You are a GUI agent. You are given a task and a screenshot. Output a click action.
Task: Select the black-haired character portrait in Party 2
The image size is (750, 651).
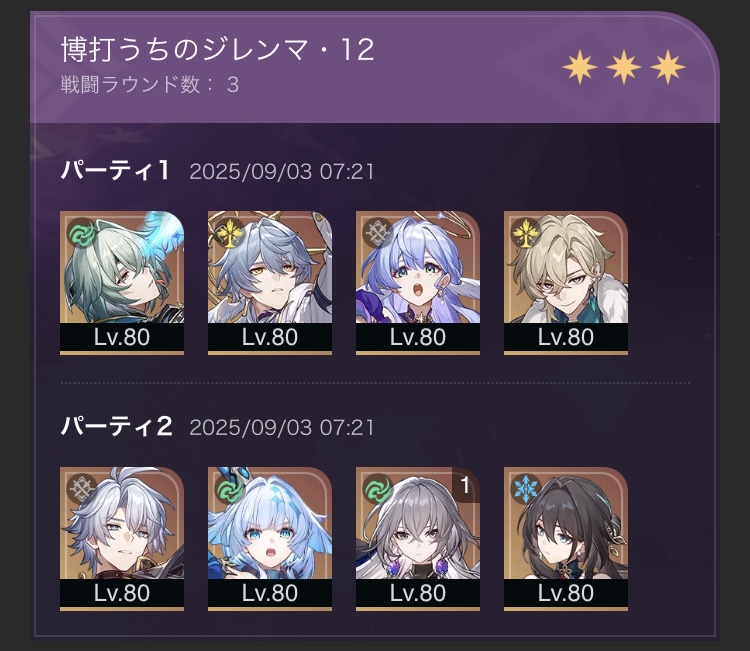click(x=566, y=539)
